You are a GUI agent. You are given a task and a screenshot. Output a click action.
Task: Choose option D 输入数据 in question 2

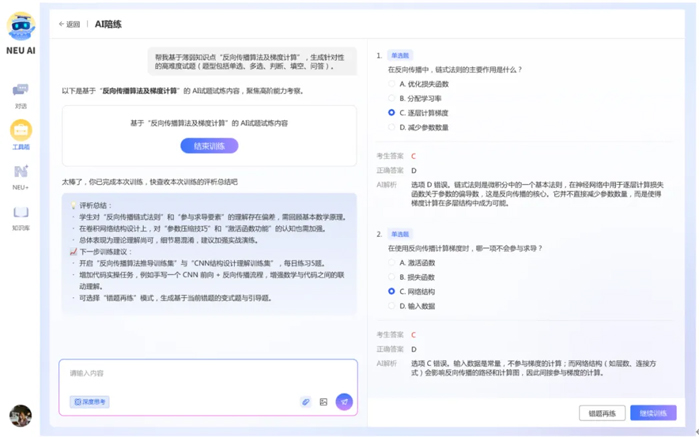391,306
